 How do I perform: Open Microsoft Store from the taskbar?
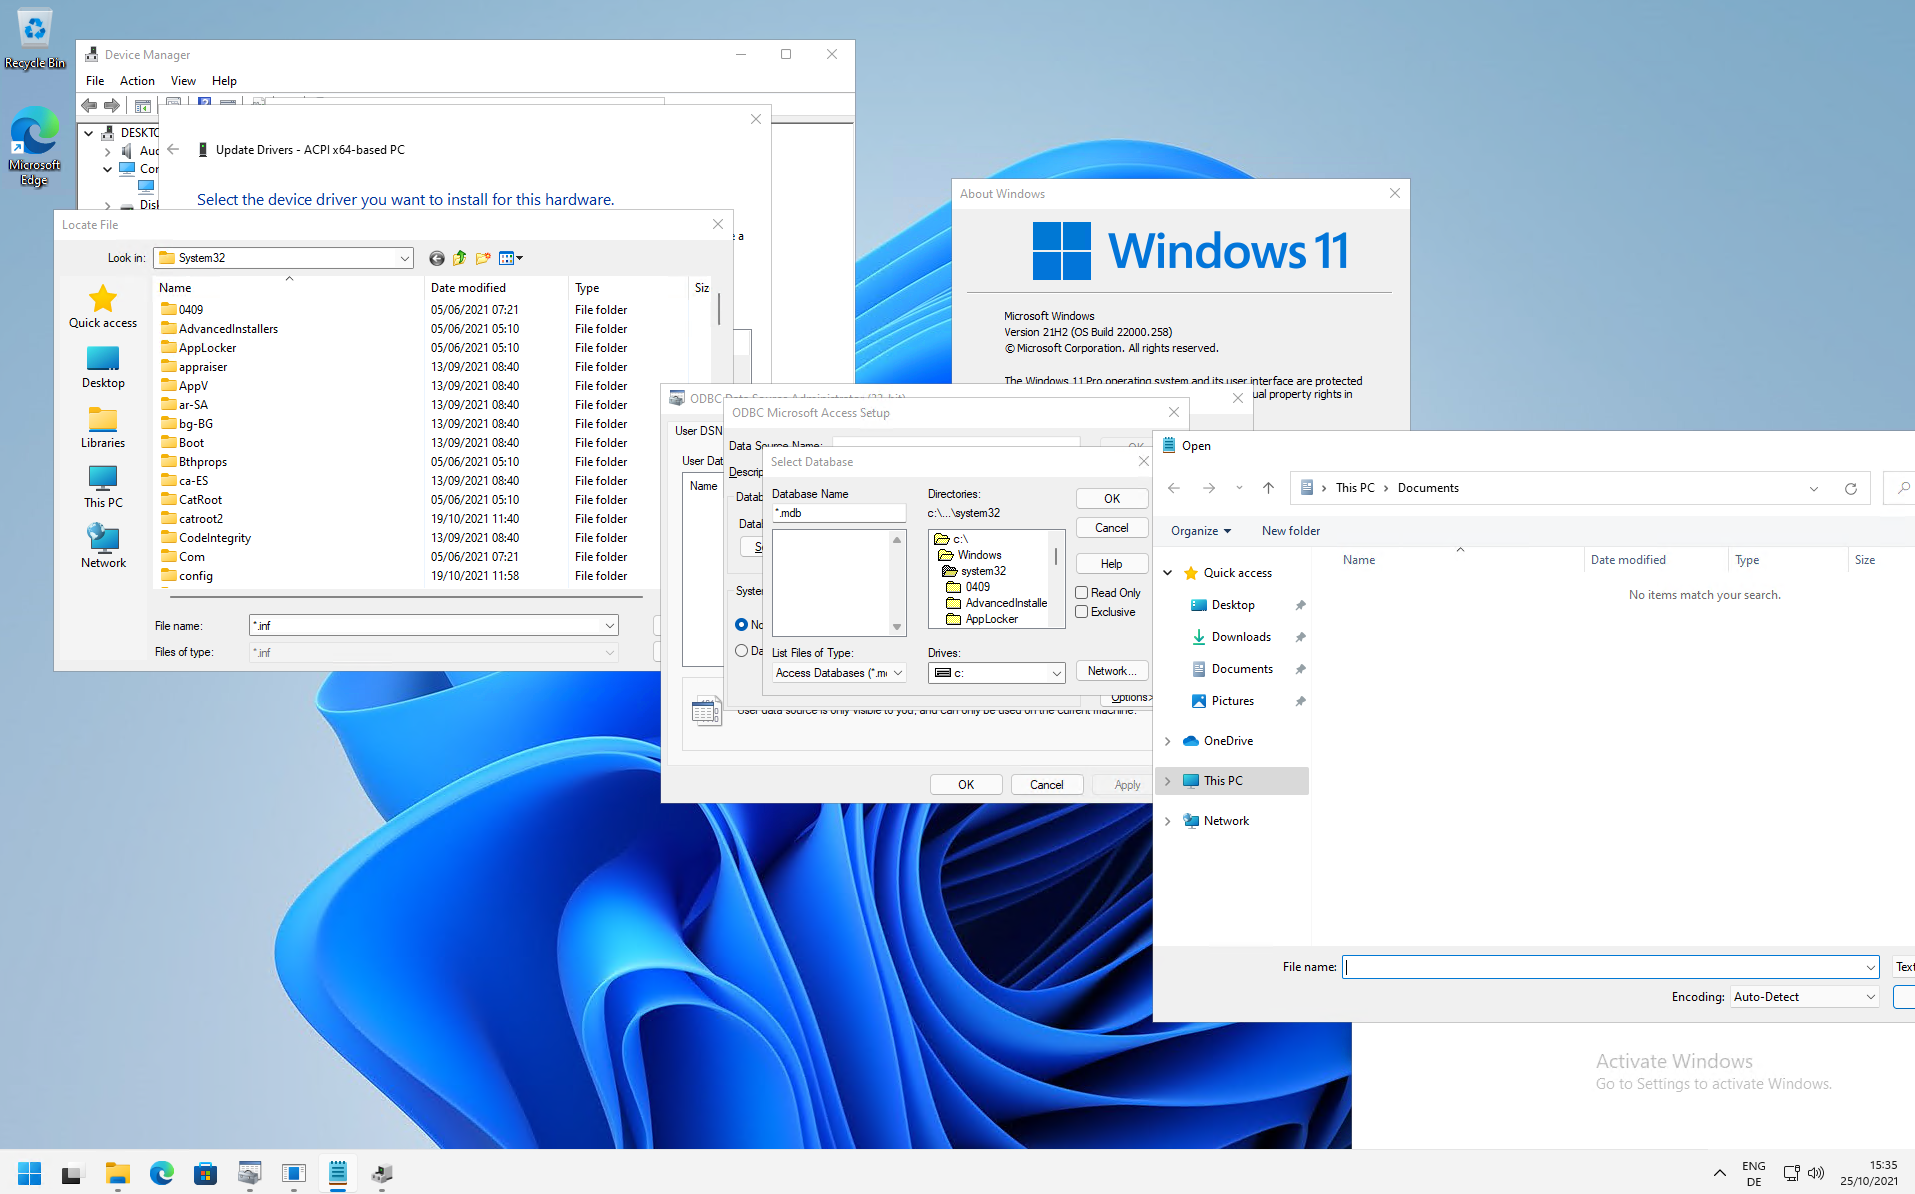[x=206, y=1173]
